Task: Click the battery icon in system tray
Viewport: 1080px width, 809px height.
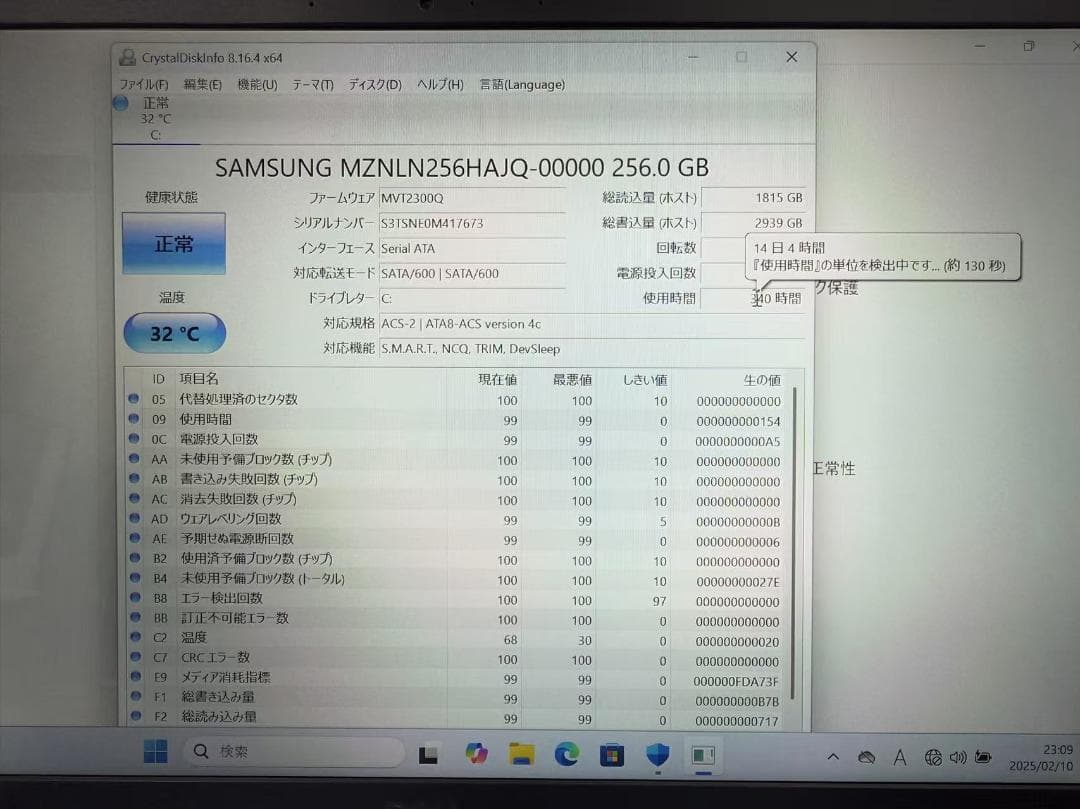Action: [x=983, y=757]
